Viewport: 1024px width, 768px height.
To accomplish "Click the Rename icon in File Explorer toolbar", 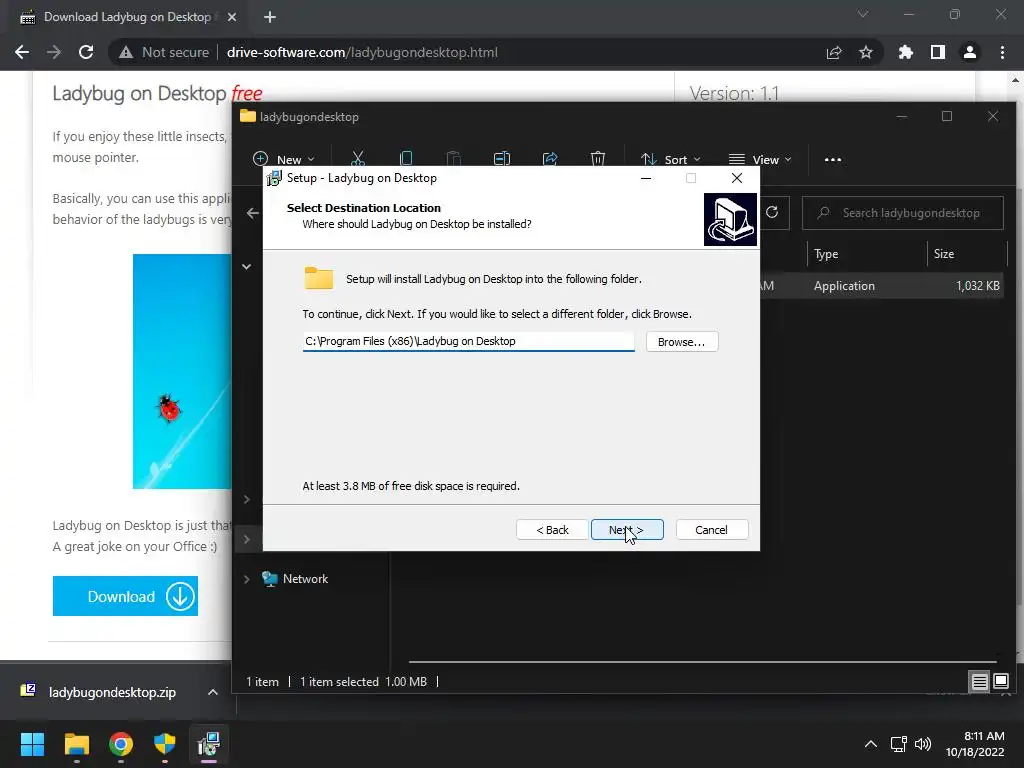I will click(502, 159).
